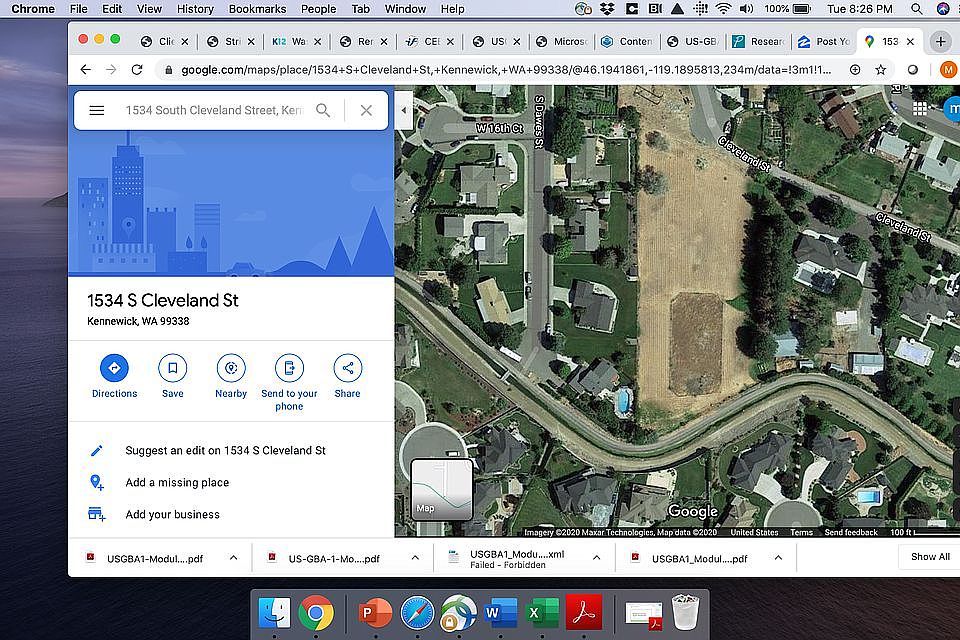Open Spotlight search in menu bar

pyautogui.click(x=917, y=9)
